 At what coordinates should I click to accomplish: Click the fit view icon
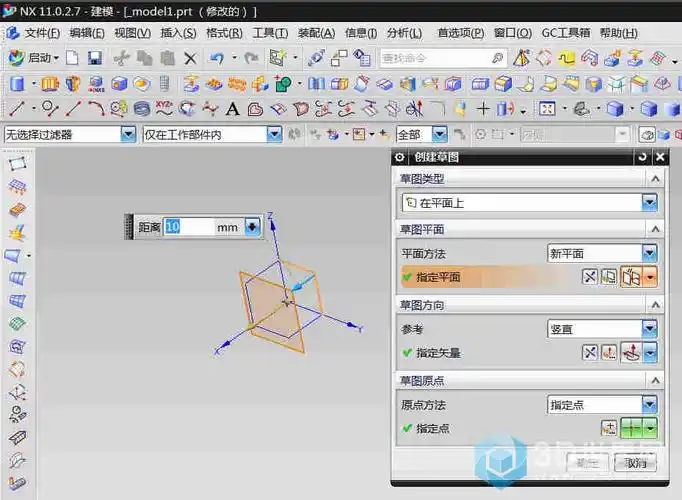coord(547,109)
